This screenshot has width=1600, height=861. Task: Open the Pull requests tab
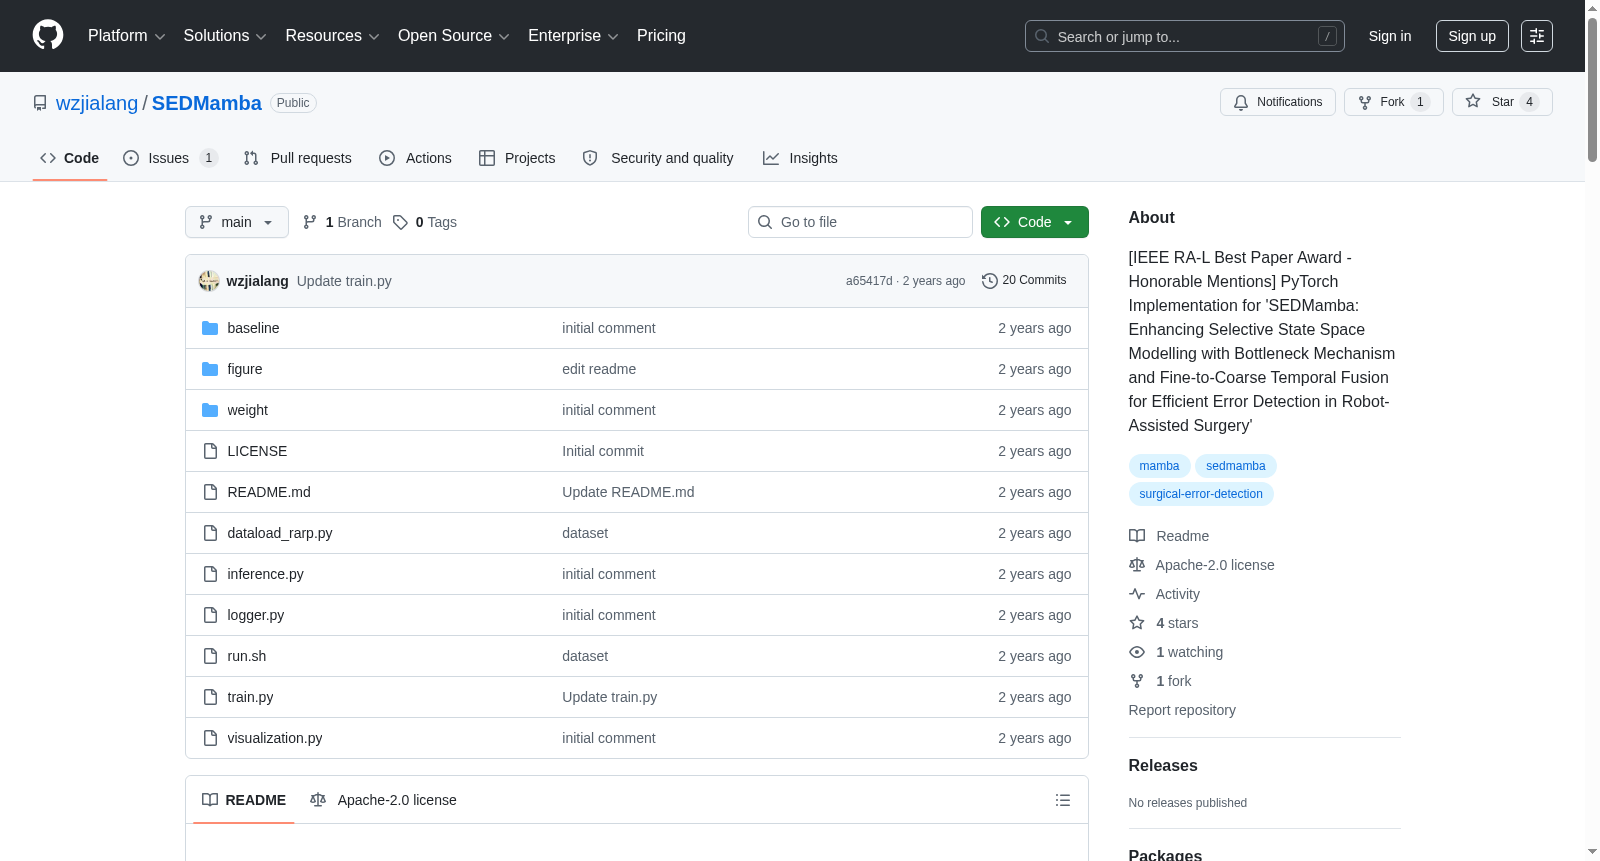298,158
